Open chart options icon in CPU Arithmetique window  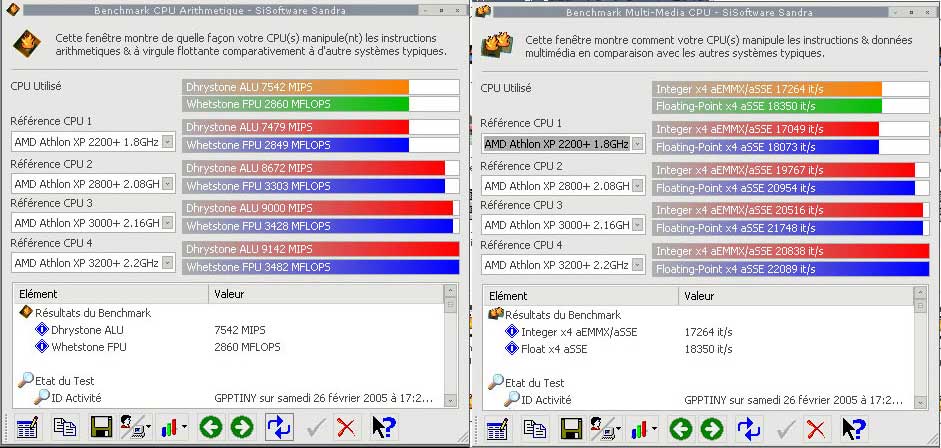173,427
